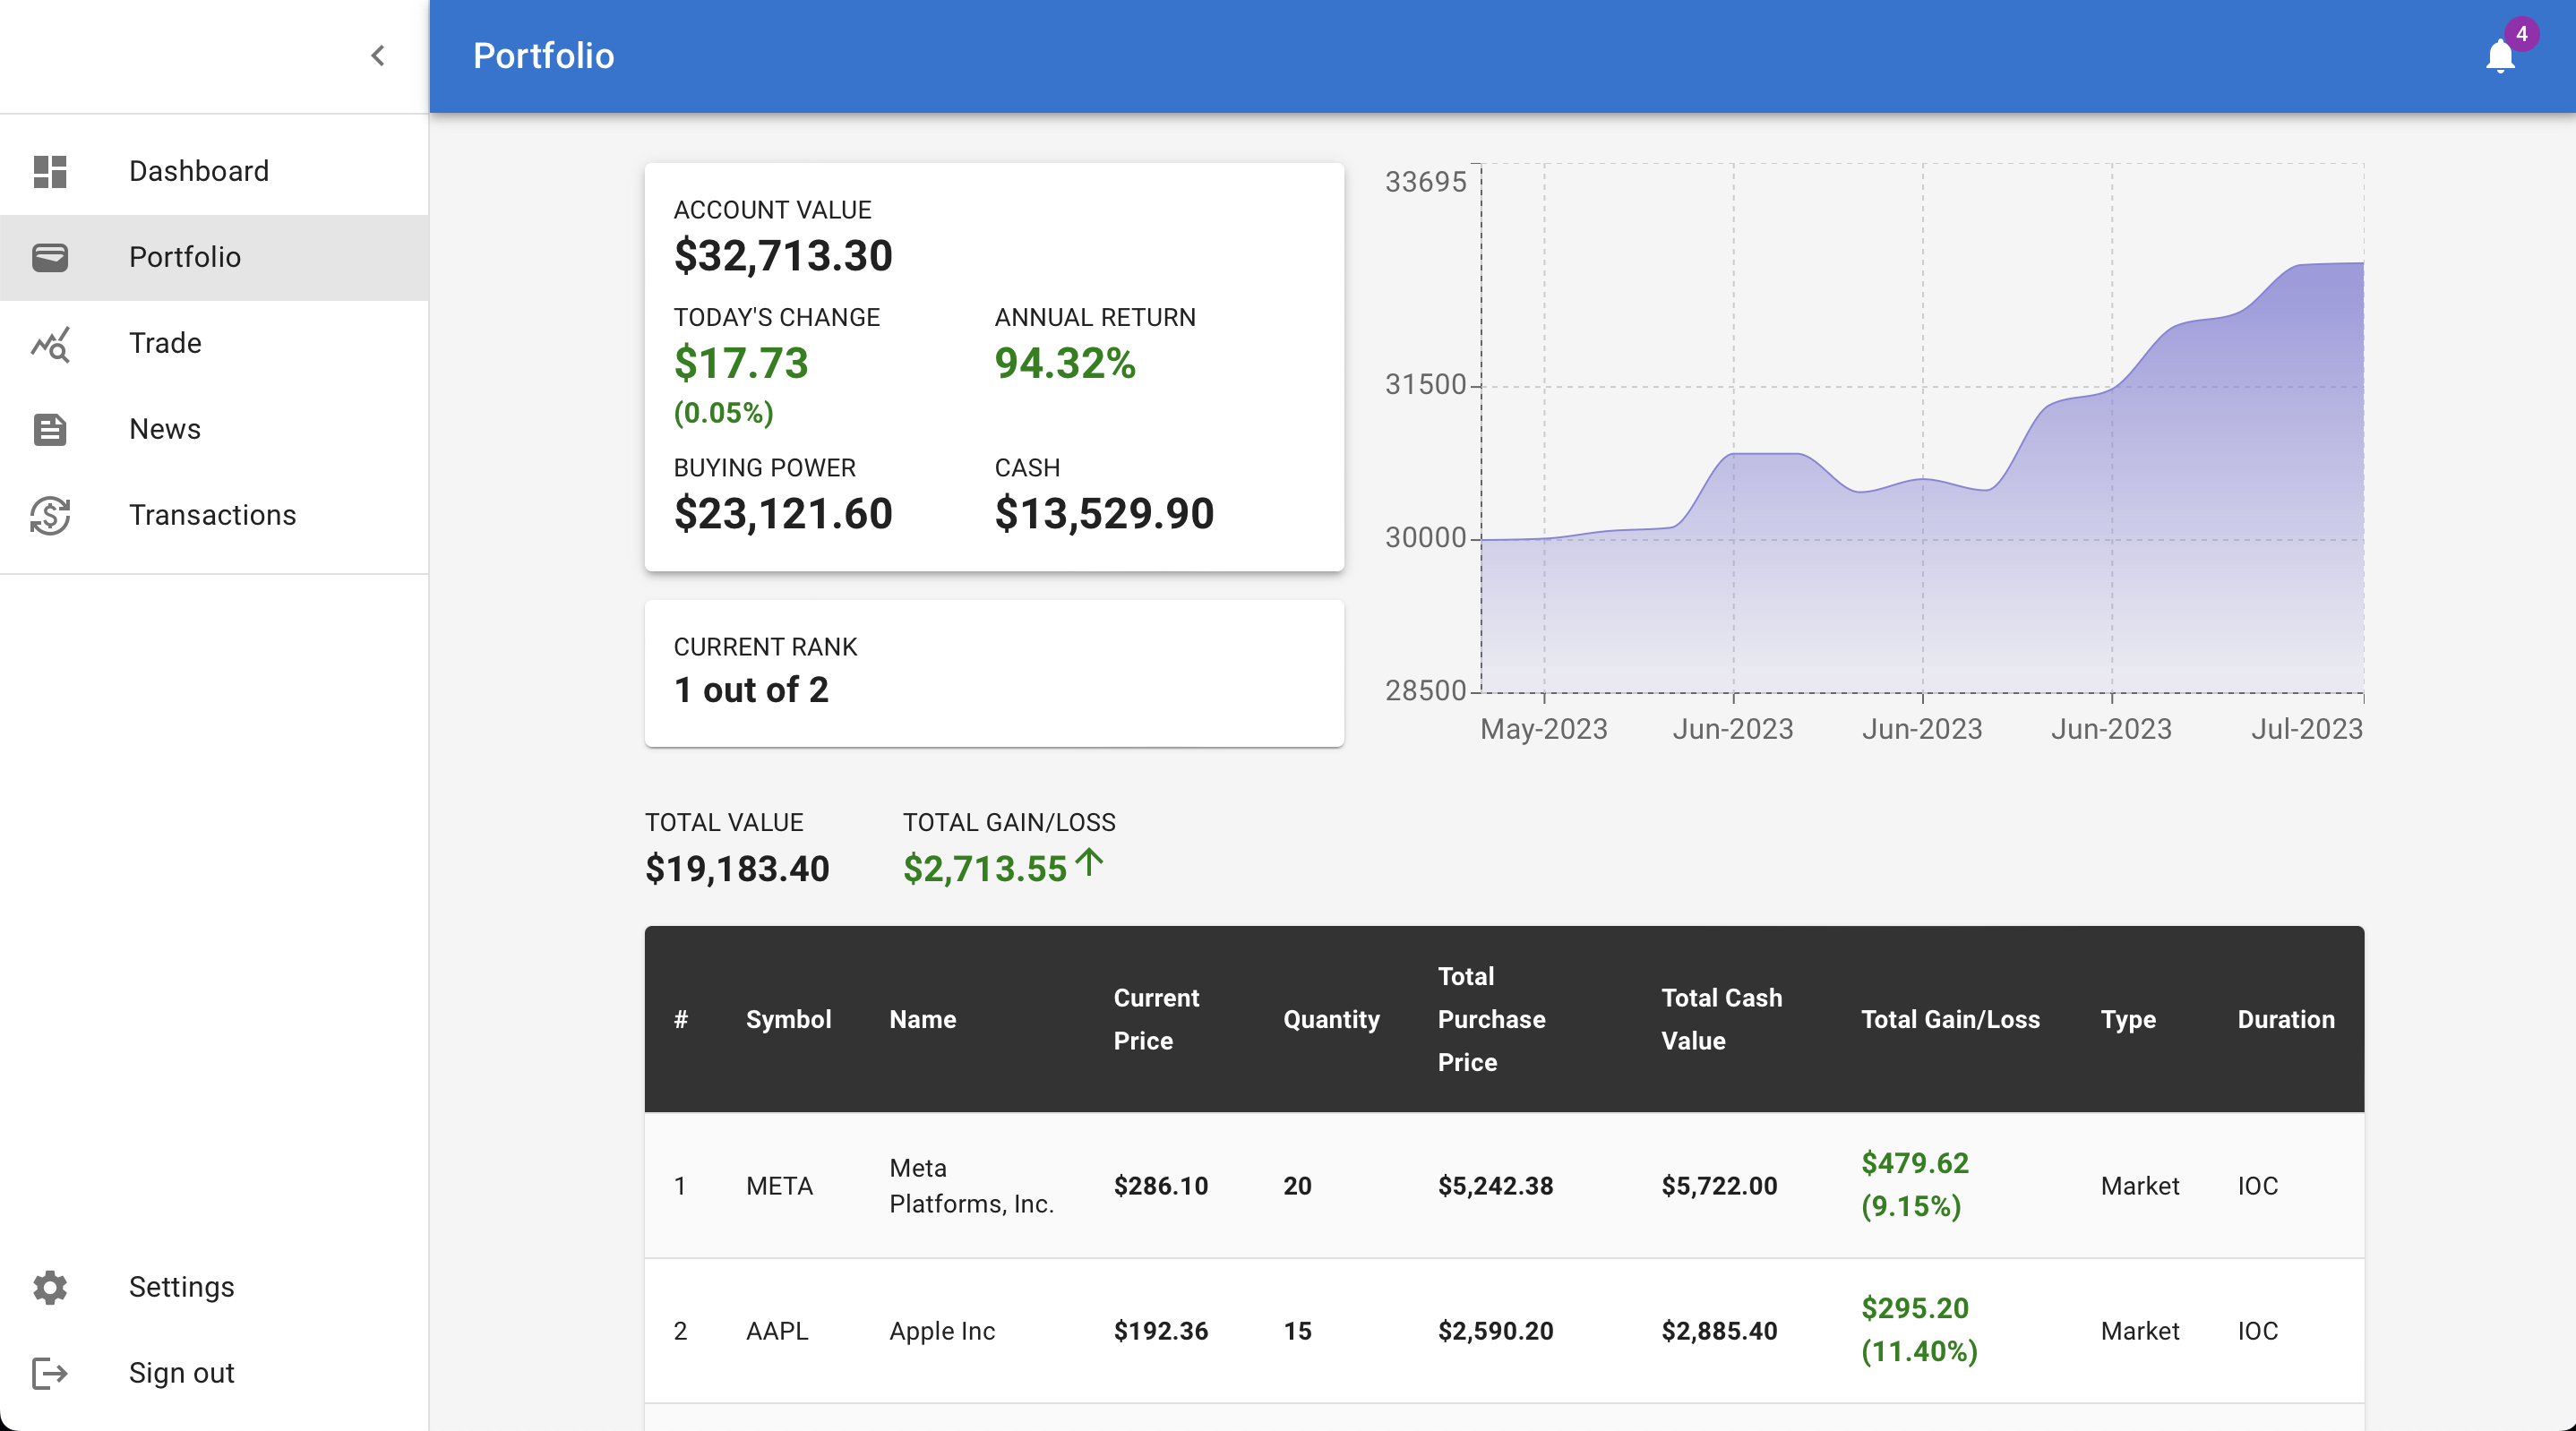Click the Dashboard grid icon
The width and height of the screenshot is (2576, 1431).
(49, 171)
